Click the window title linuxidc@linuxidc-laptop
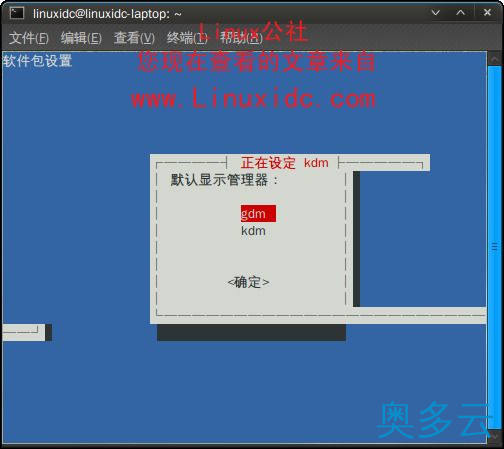Viewport: 504px width, 449px height. tap(107, 14)
